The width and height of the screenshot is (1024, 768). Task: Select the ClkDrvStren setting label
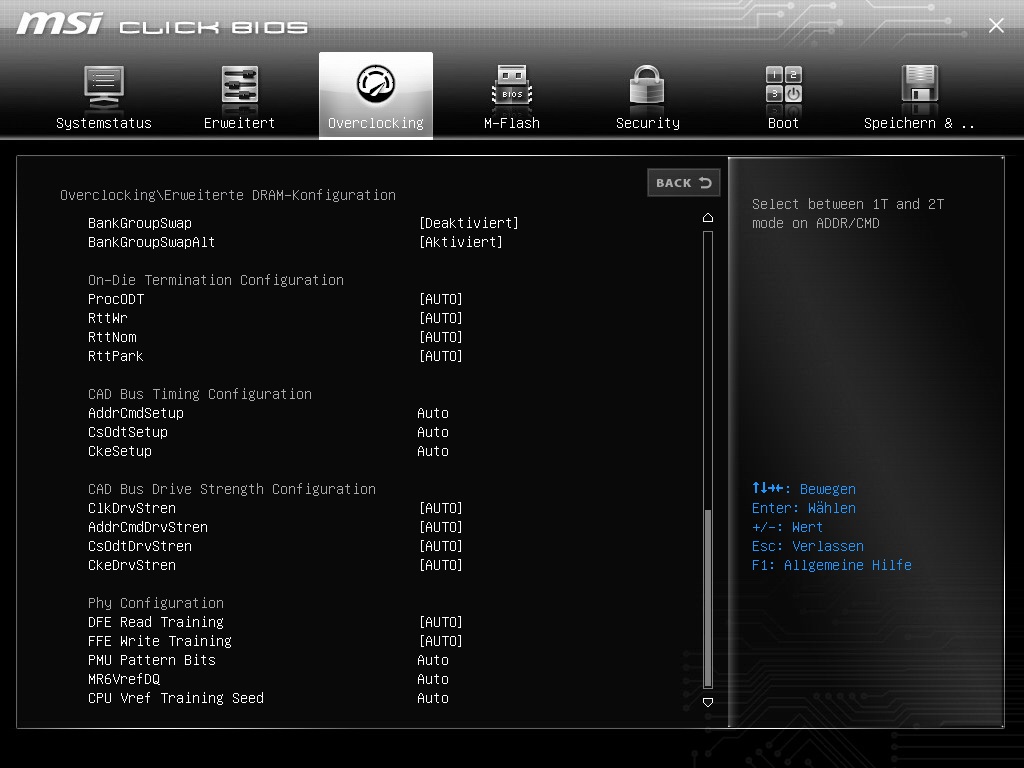[132, 508]
